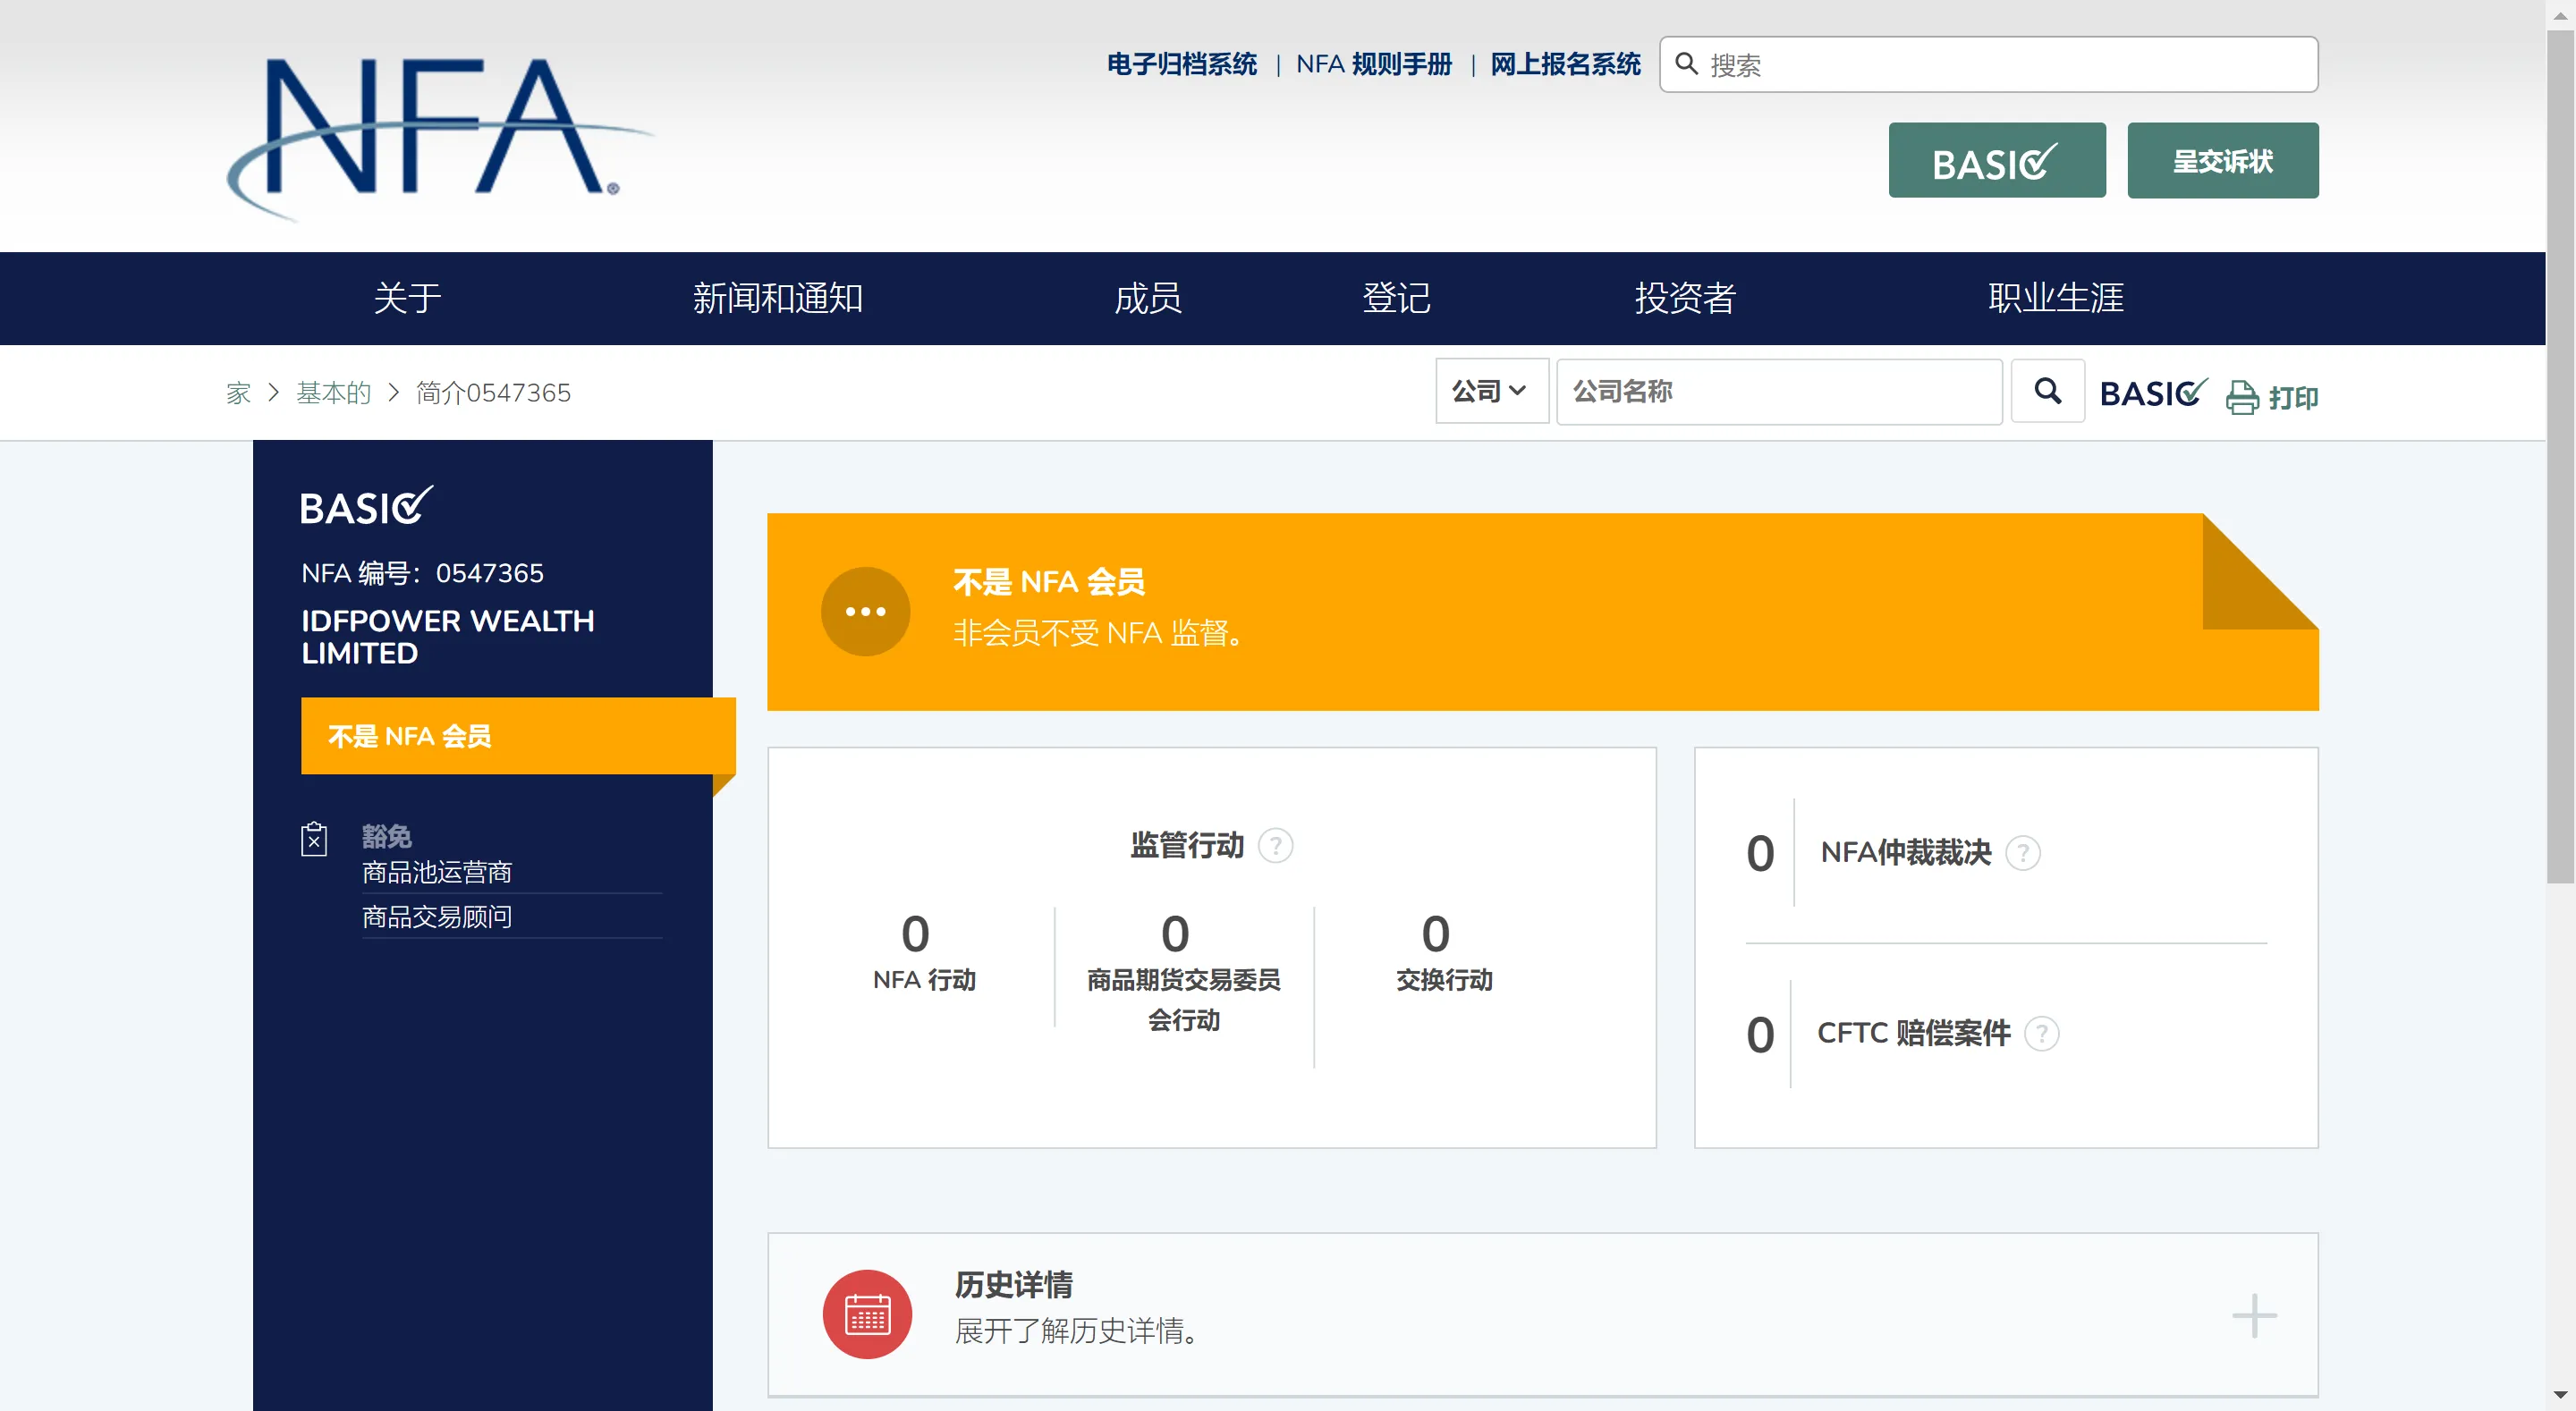
Task: Click the company name IDFPOWER WEALTH LIMITED
Action: click(448, 637)
